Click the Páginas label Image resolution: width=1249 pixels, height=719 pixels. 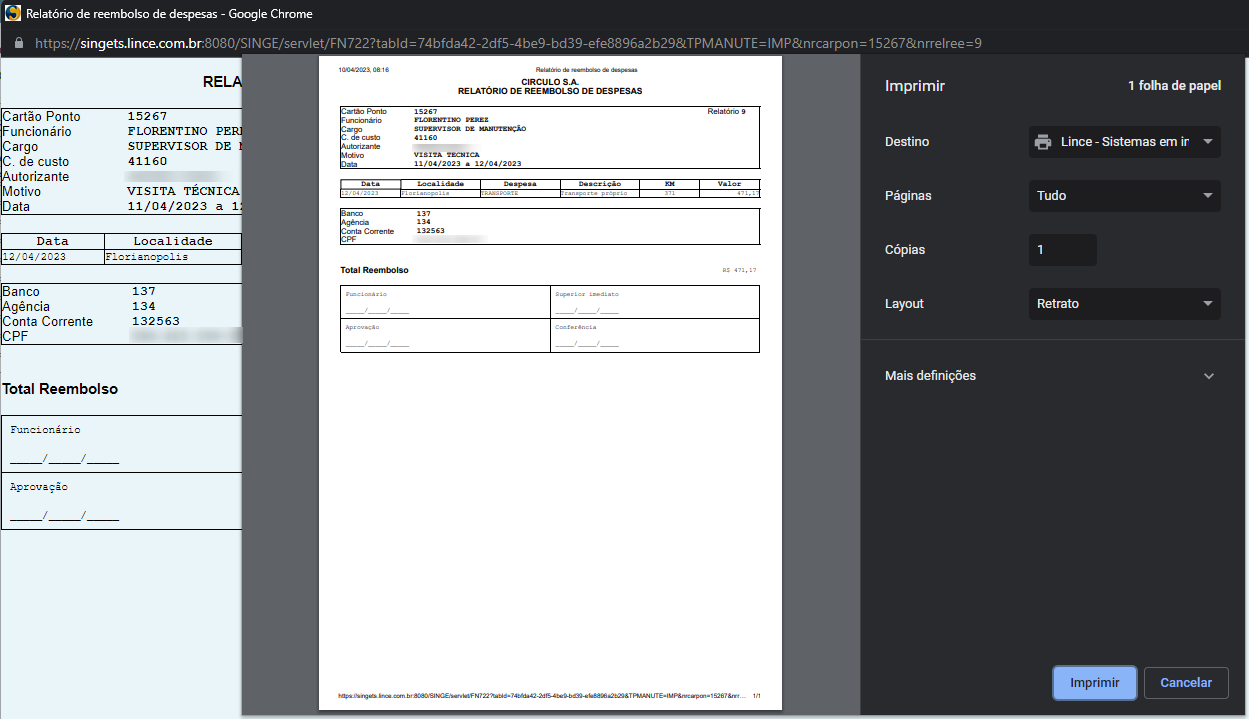click(x=908, y=196)
